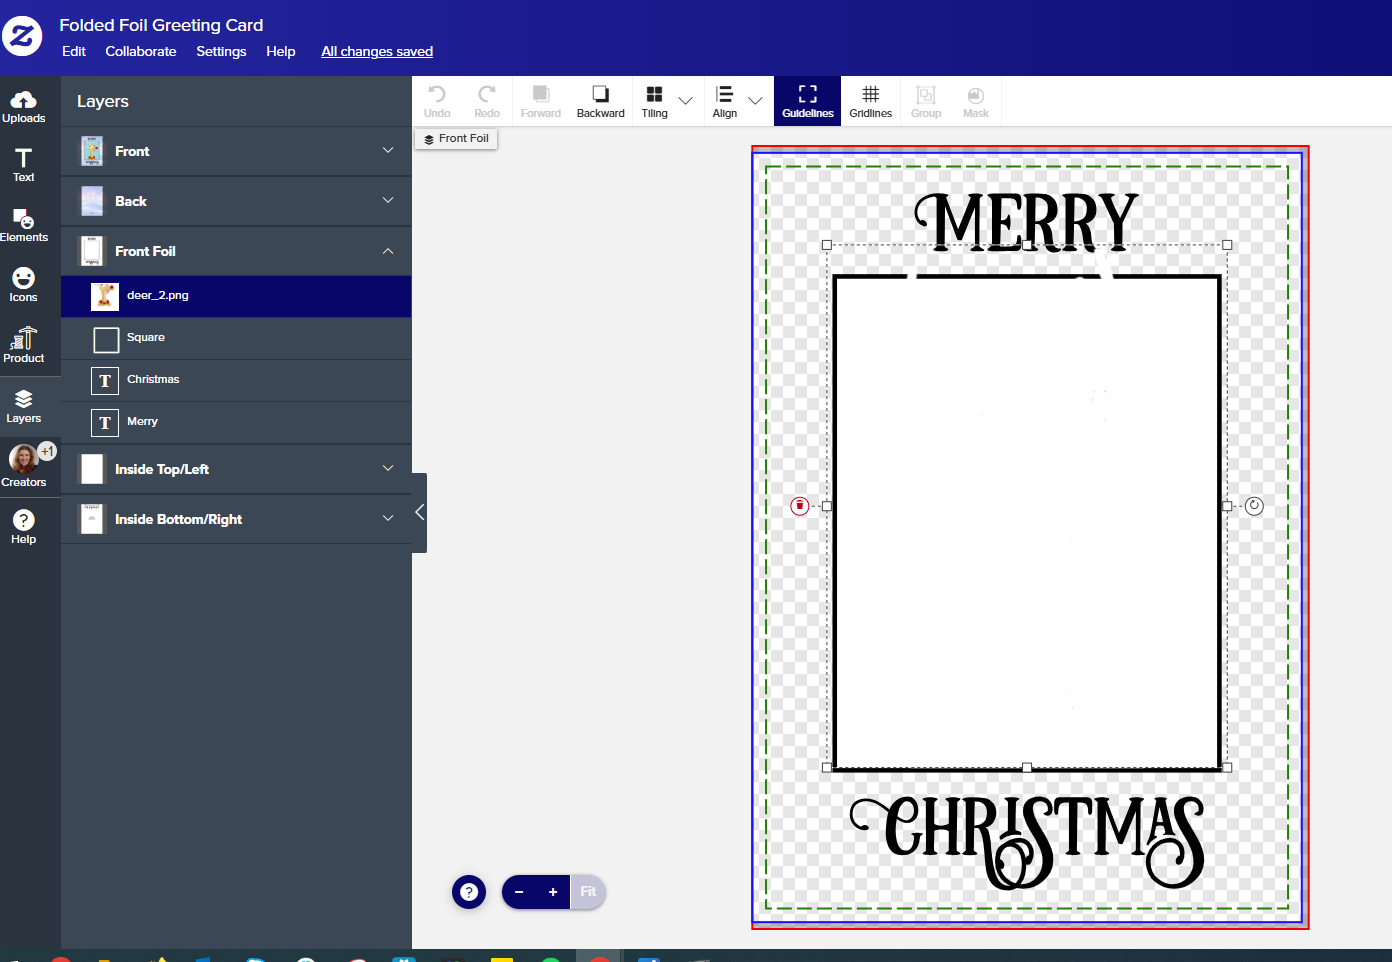Toggle the Guidelines button off
The width and height of the screenshot is (1392, 962).
(x=807, y=101)
